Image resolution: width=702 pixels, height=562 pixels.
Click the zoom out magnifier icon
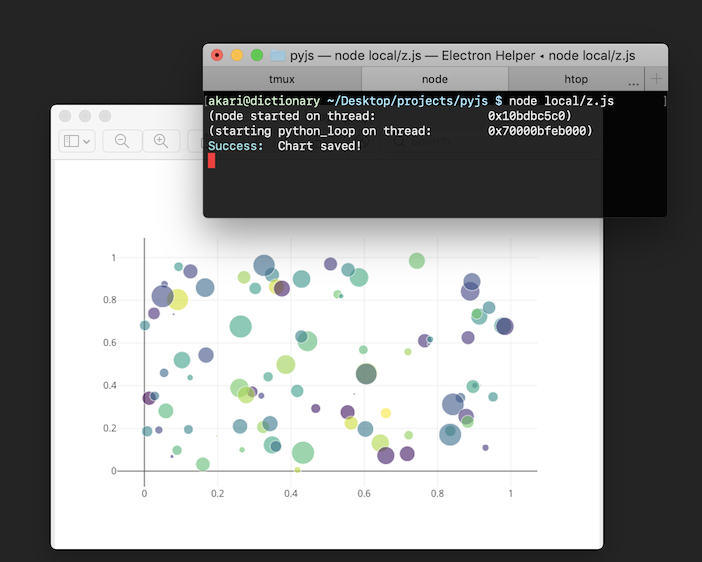(x=122, y=141)
